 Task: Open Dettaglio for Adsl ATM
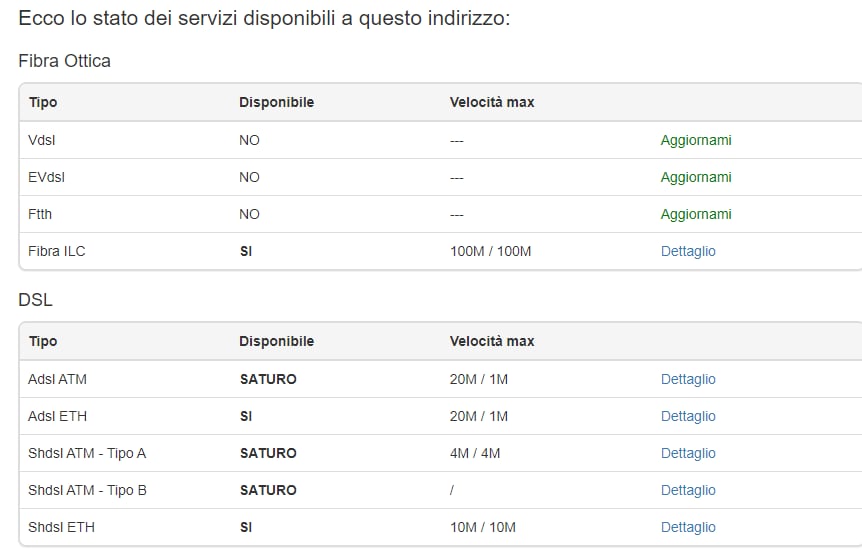(x=688, y=379)
